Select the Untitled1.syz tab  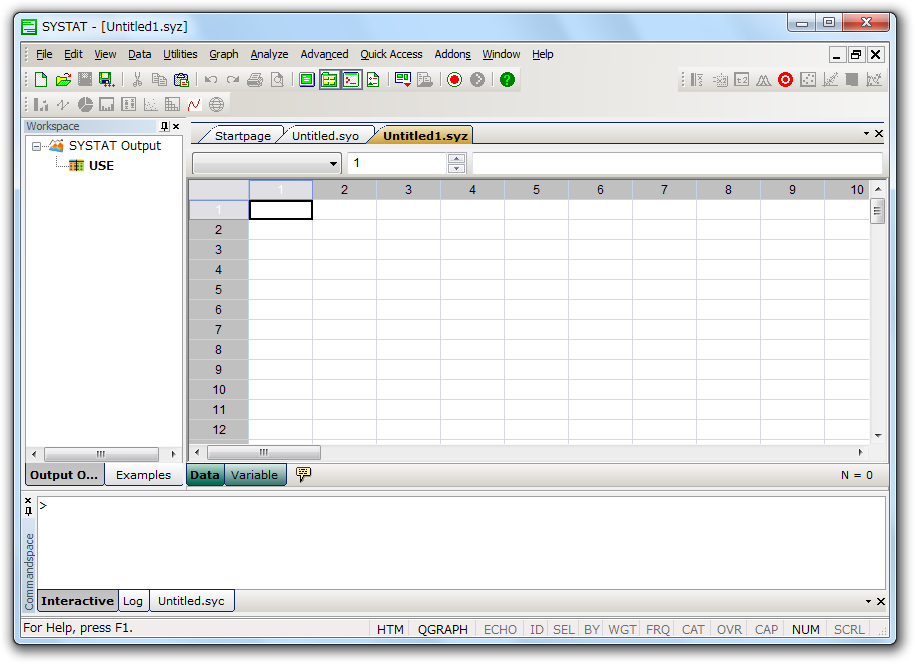click(x=425, y=136)
